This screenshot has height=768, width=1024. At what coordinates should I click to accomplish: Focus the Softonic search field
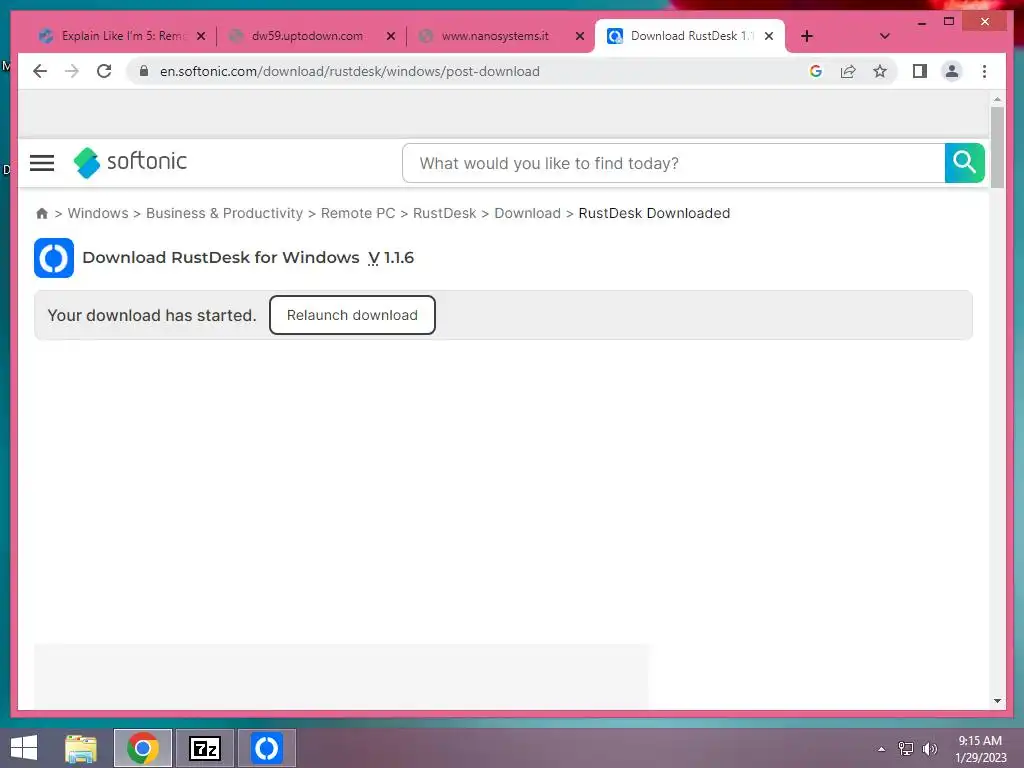[x=673, y=163]
